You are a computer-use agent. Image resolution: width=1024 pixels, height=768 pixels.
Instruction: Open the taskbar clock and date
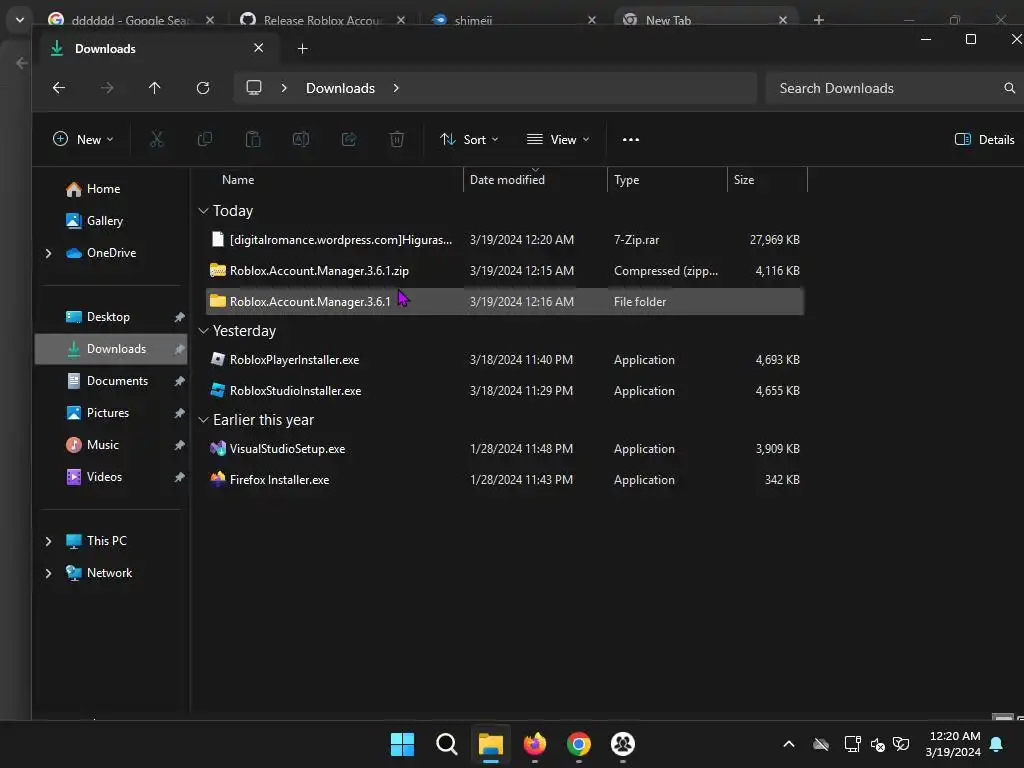point(953,744)
